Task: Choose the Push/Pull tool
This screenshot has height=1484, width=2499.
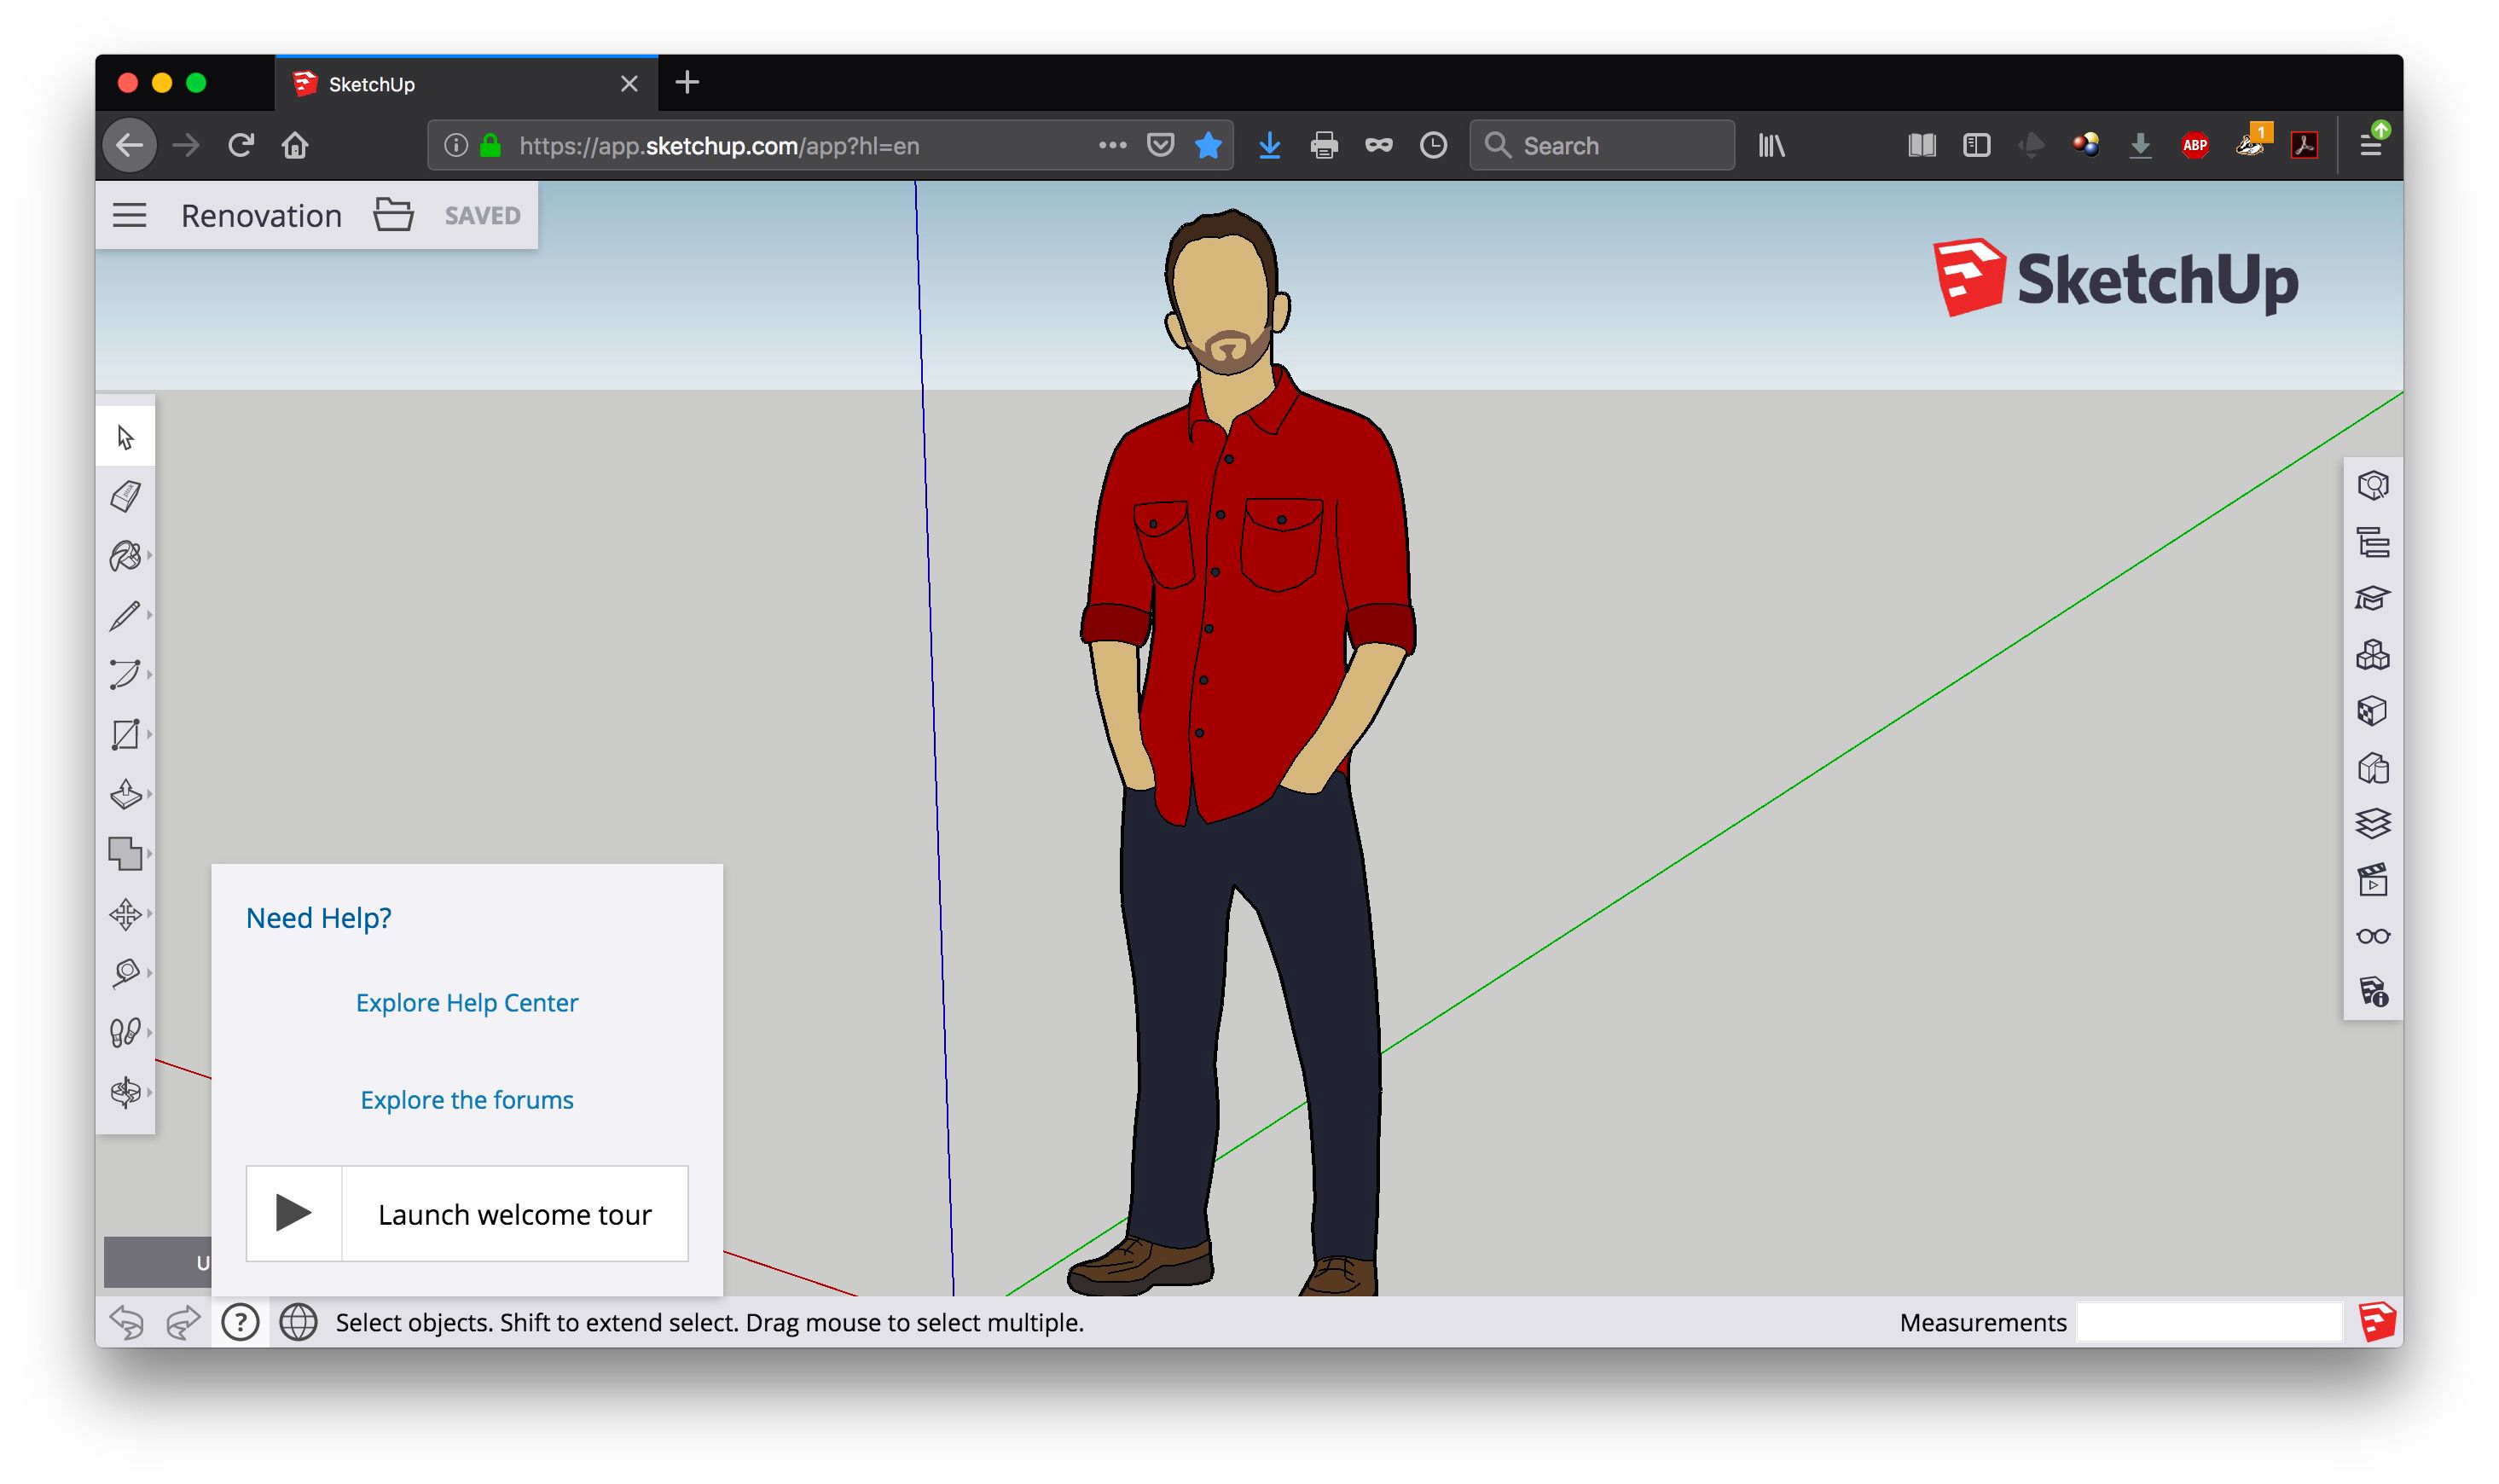Action: click(x=125, y=795)
